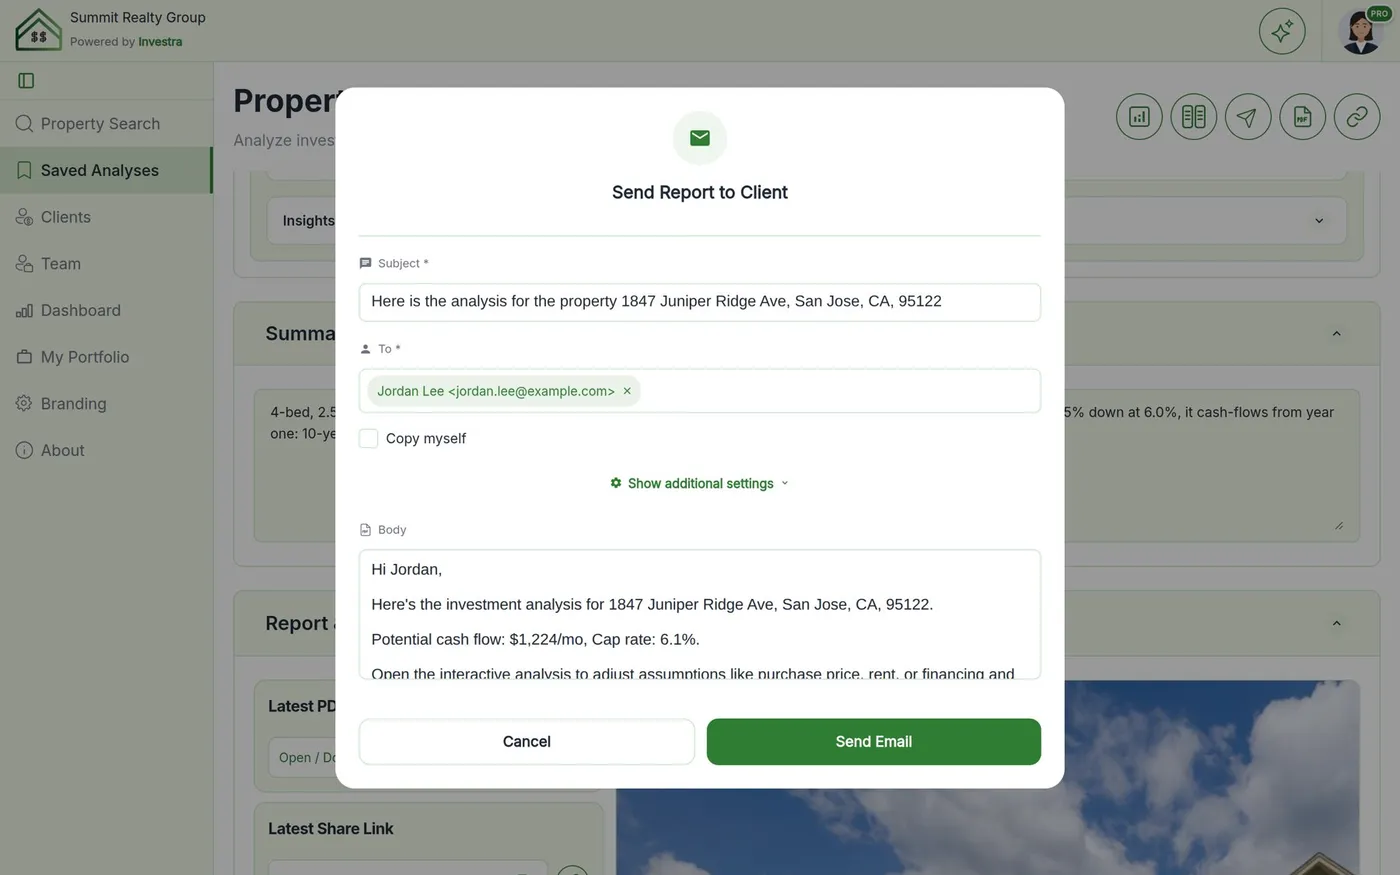Collapse the Summary section chevron
The height and width of the screenshot is (875, 1400).
pos(1336,334)
